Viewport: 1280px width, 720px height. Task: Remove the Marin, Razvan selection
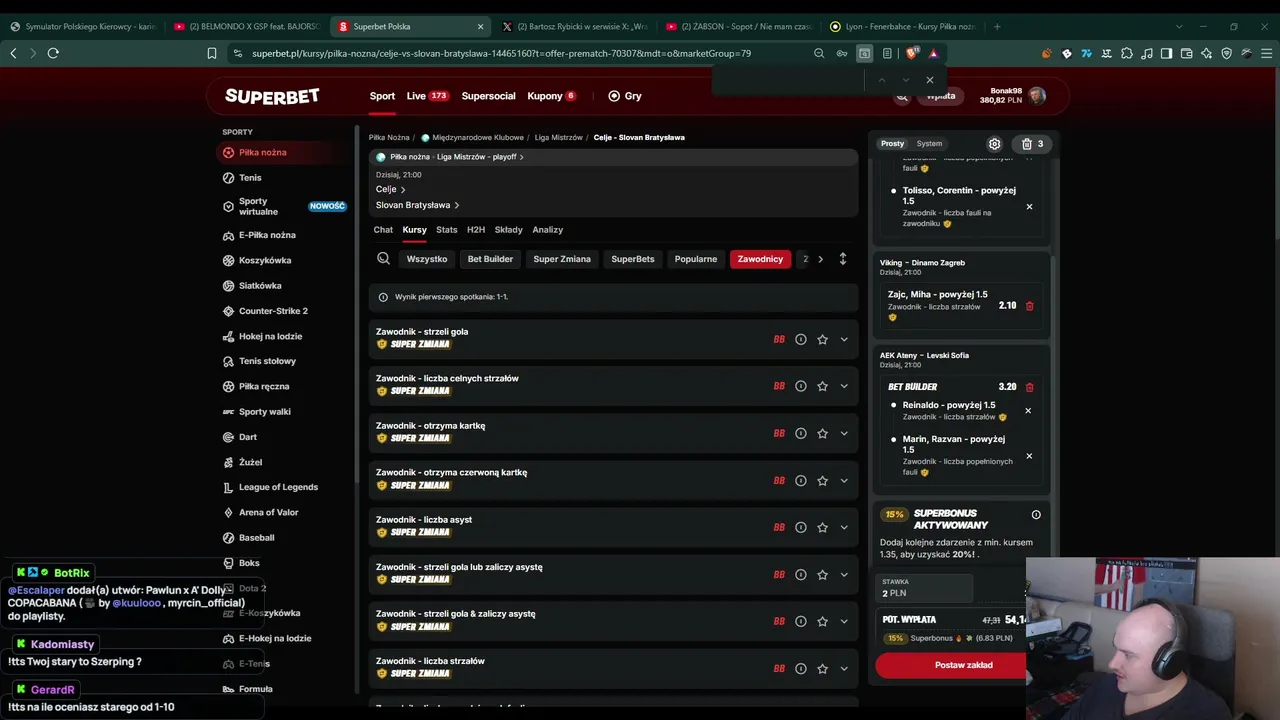[x=1029, y=456]
